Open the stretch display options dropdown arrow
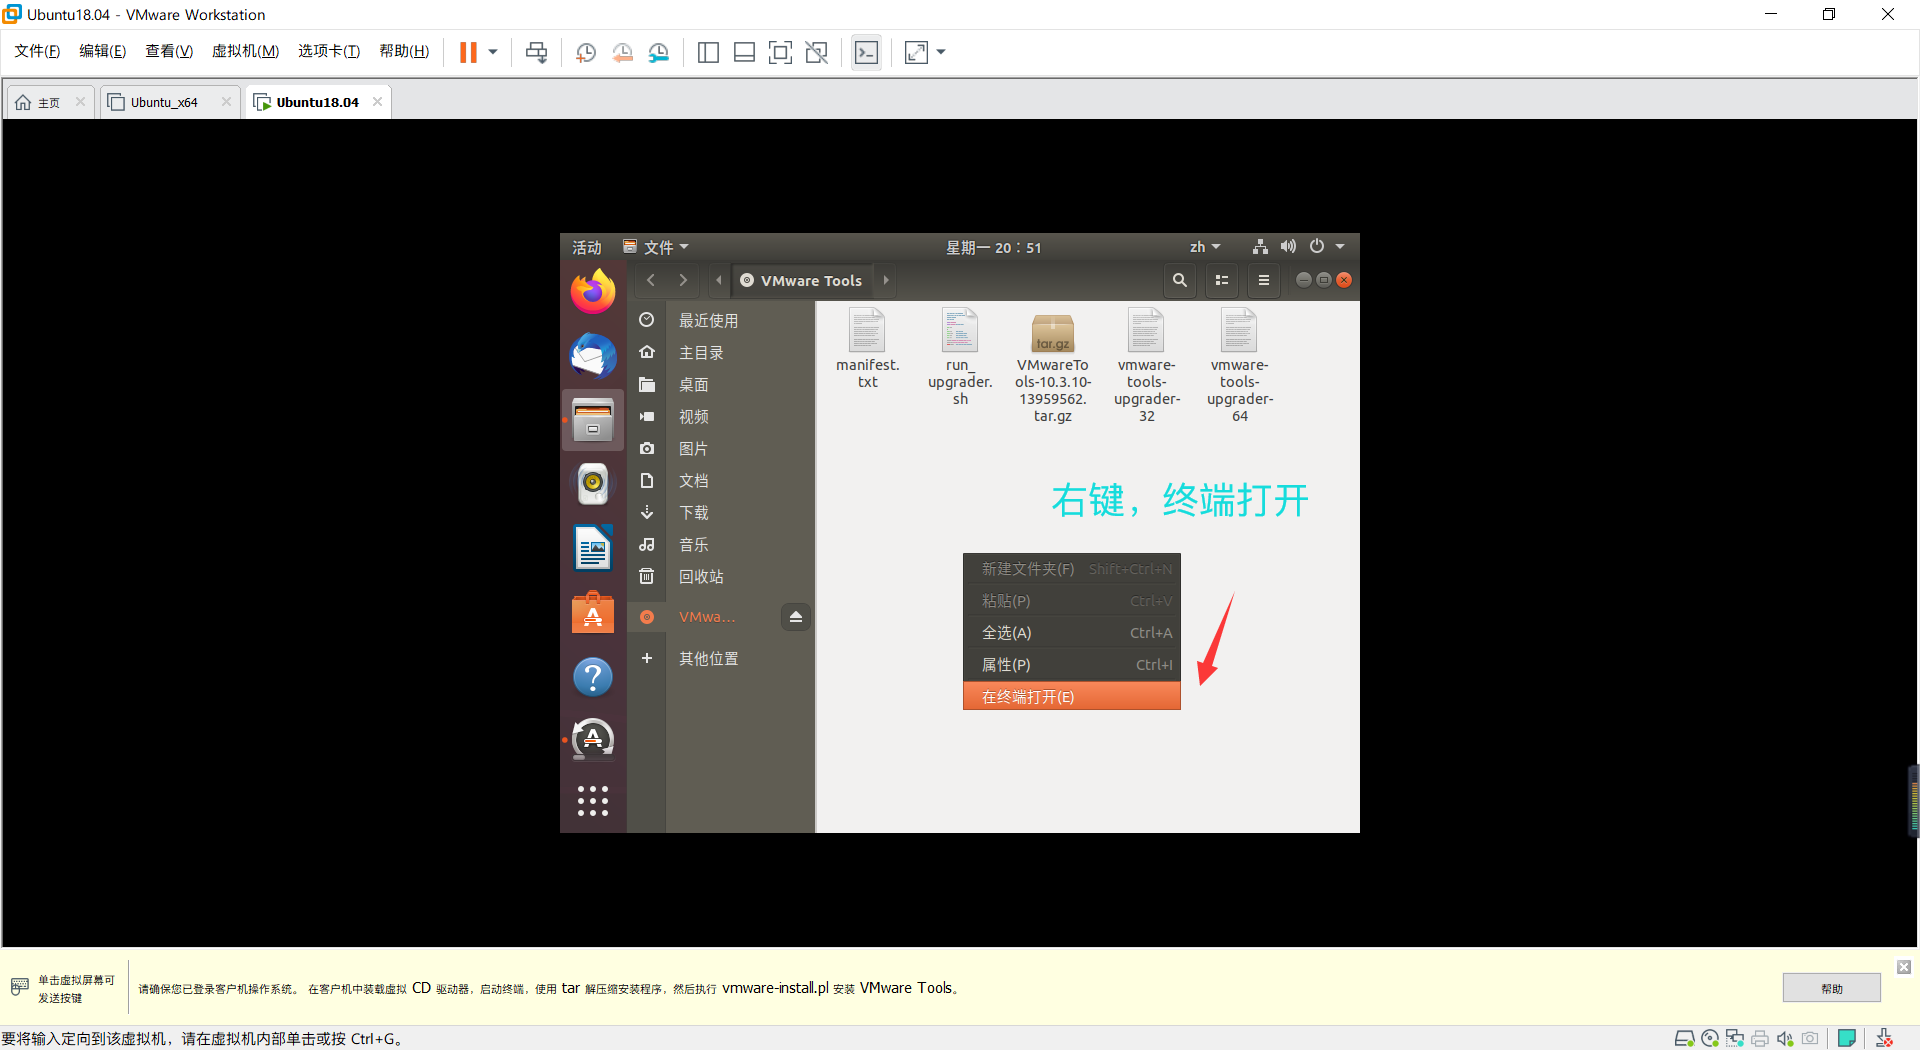 (941, 52)
